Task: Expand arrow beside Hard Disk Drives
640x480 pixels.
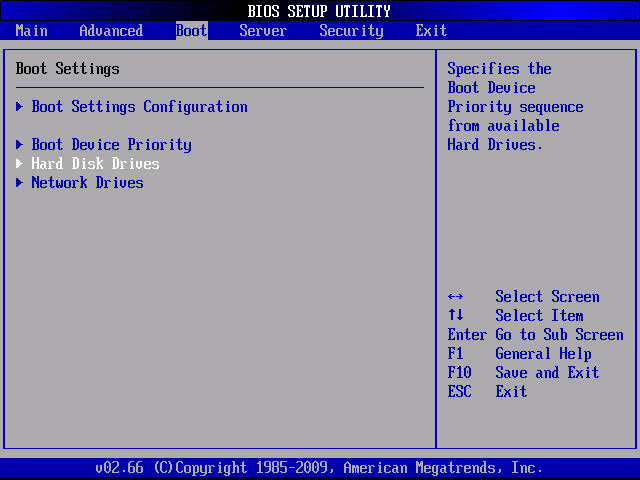Action: coord(19,164)
